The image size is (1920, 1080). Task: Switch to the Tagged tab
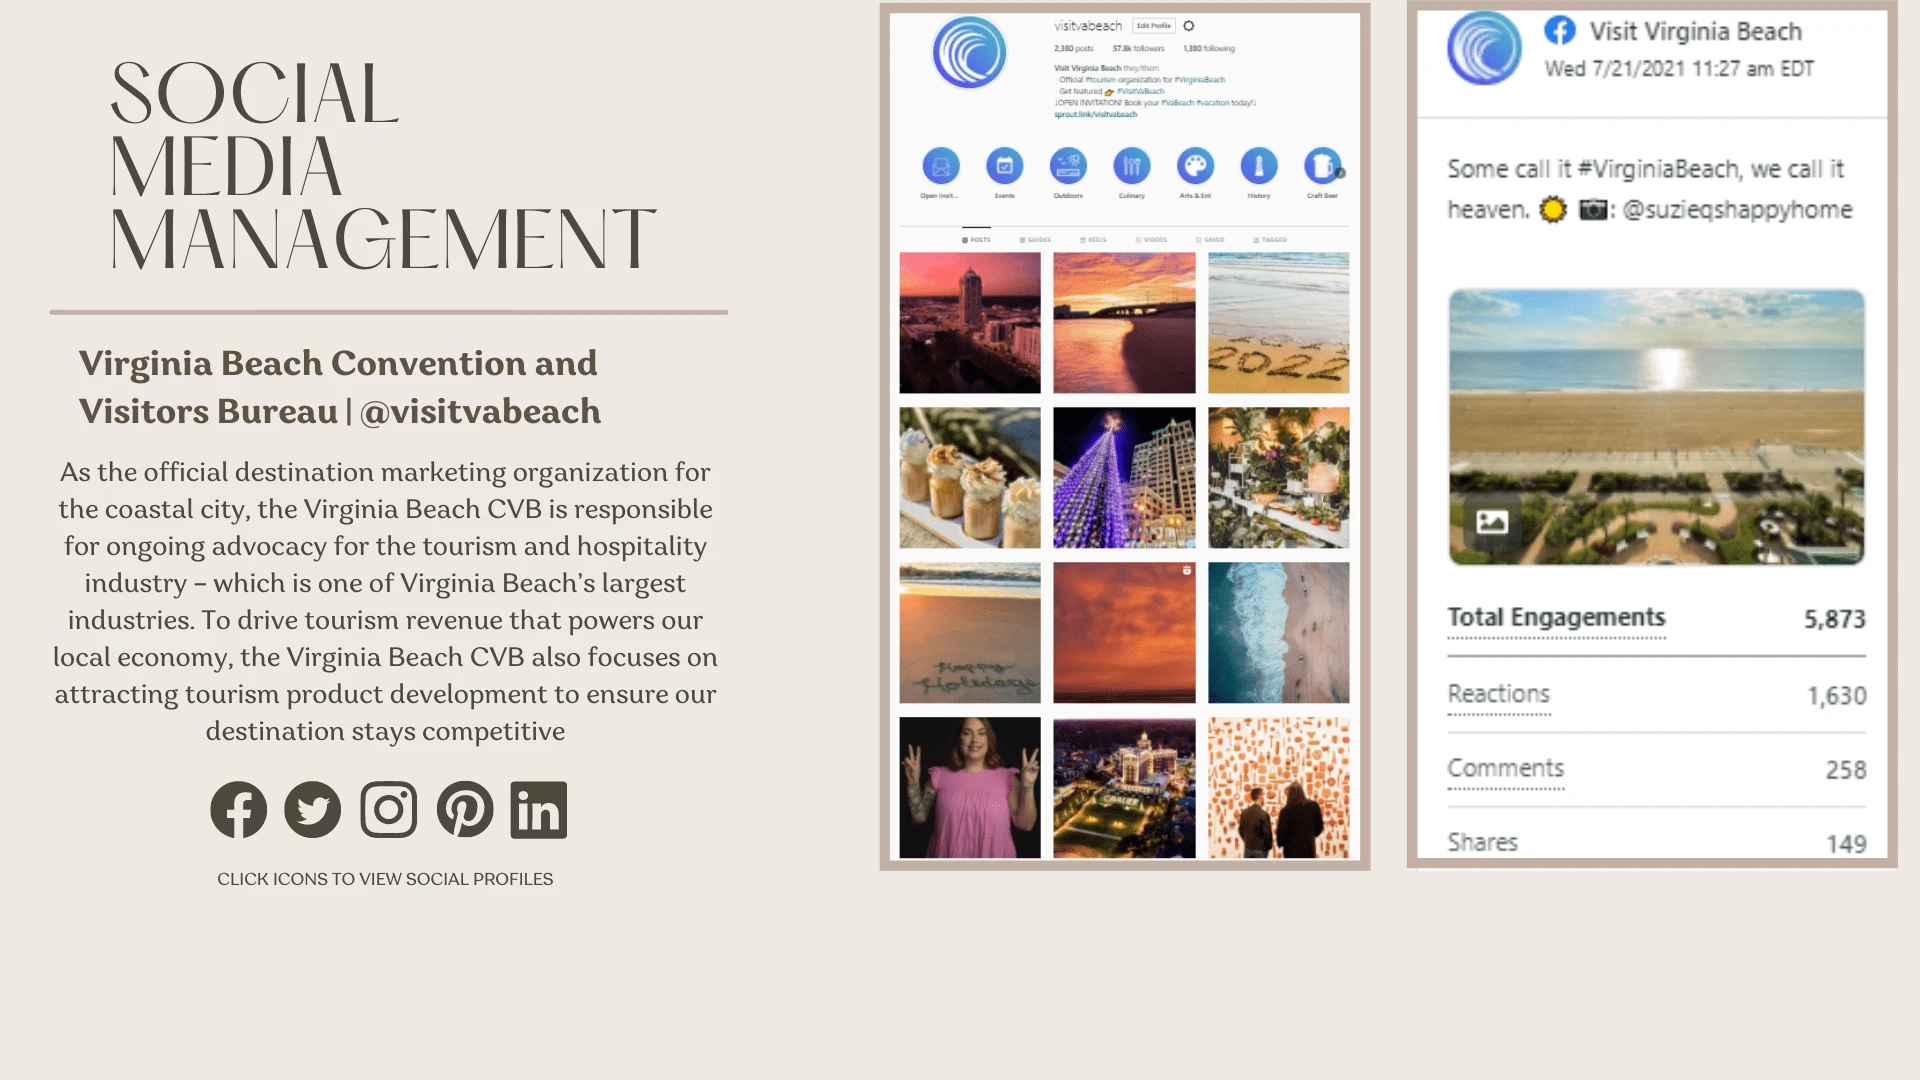[x=1270, y=240]
